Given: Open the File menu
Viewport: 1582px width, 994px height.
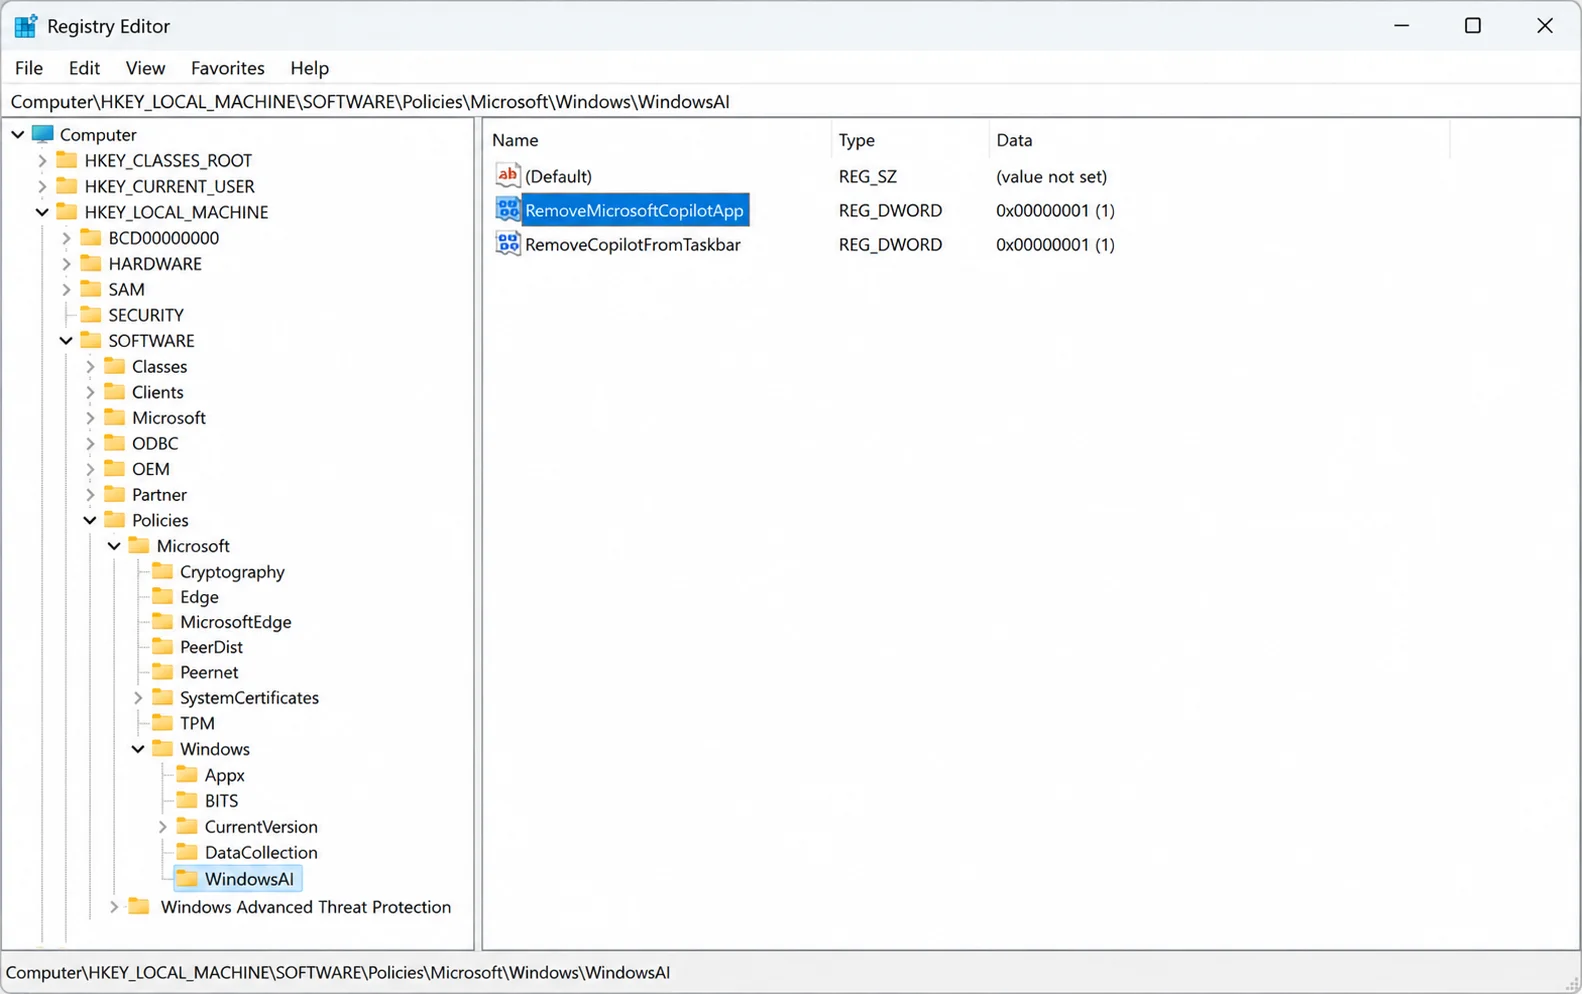Looking at the screenshot, I should point(29,68).
